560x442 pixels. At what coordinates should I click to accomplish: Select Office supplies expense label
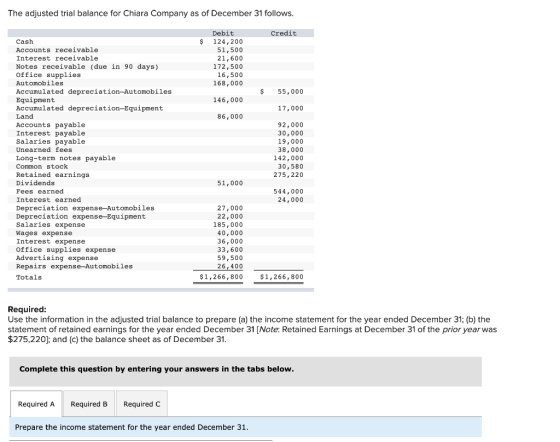click(66, 250)
